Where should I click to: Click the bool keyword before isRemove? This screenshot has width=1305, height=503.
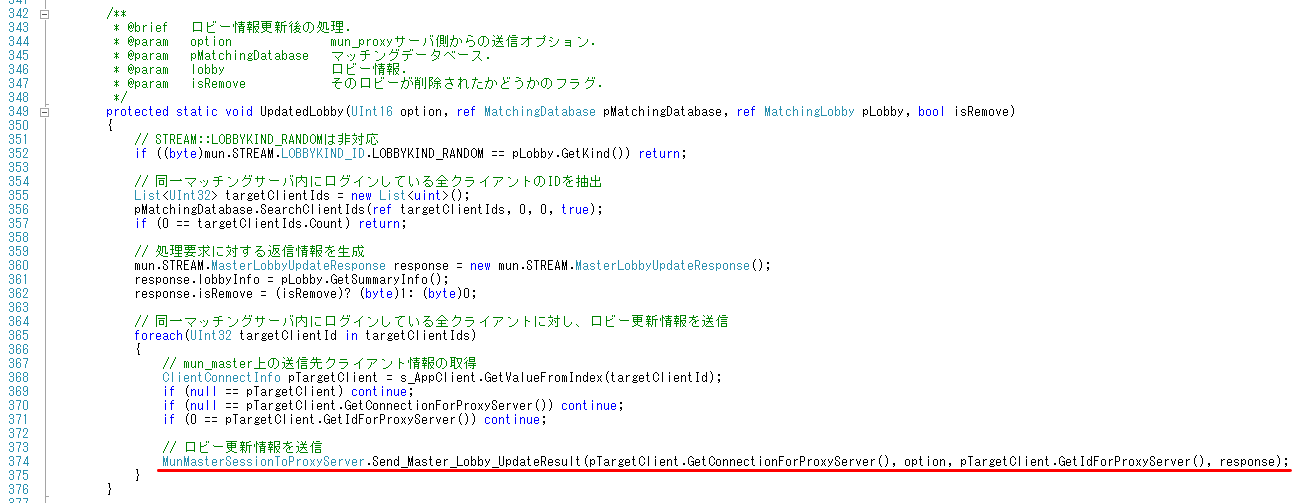pyautogui.click(x=931, y=112)
